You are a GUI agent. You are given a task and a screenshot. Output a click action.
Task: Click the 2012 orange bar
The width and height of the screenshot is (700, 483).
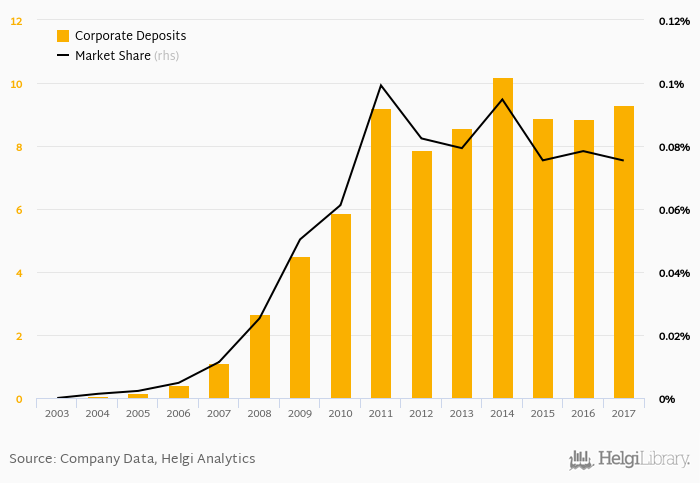click(x=421, y=275)
